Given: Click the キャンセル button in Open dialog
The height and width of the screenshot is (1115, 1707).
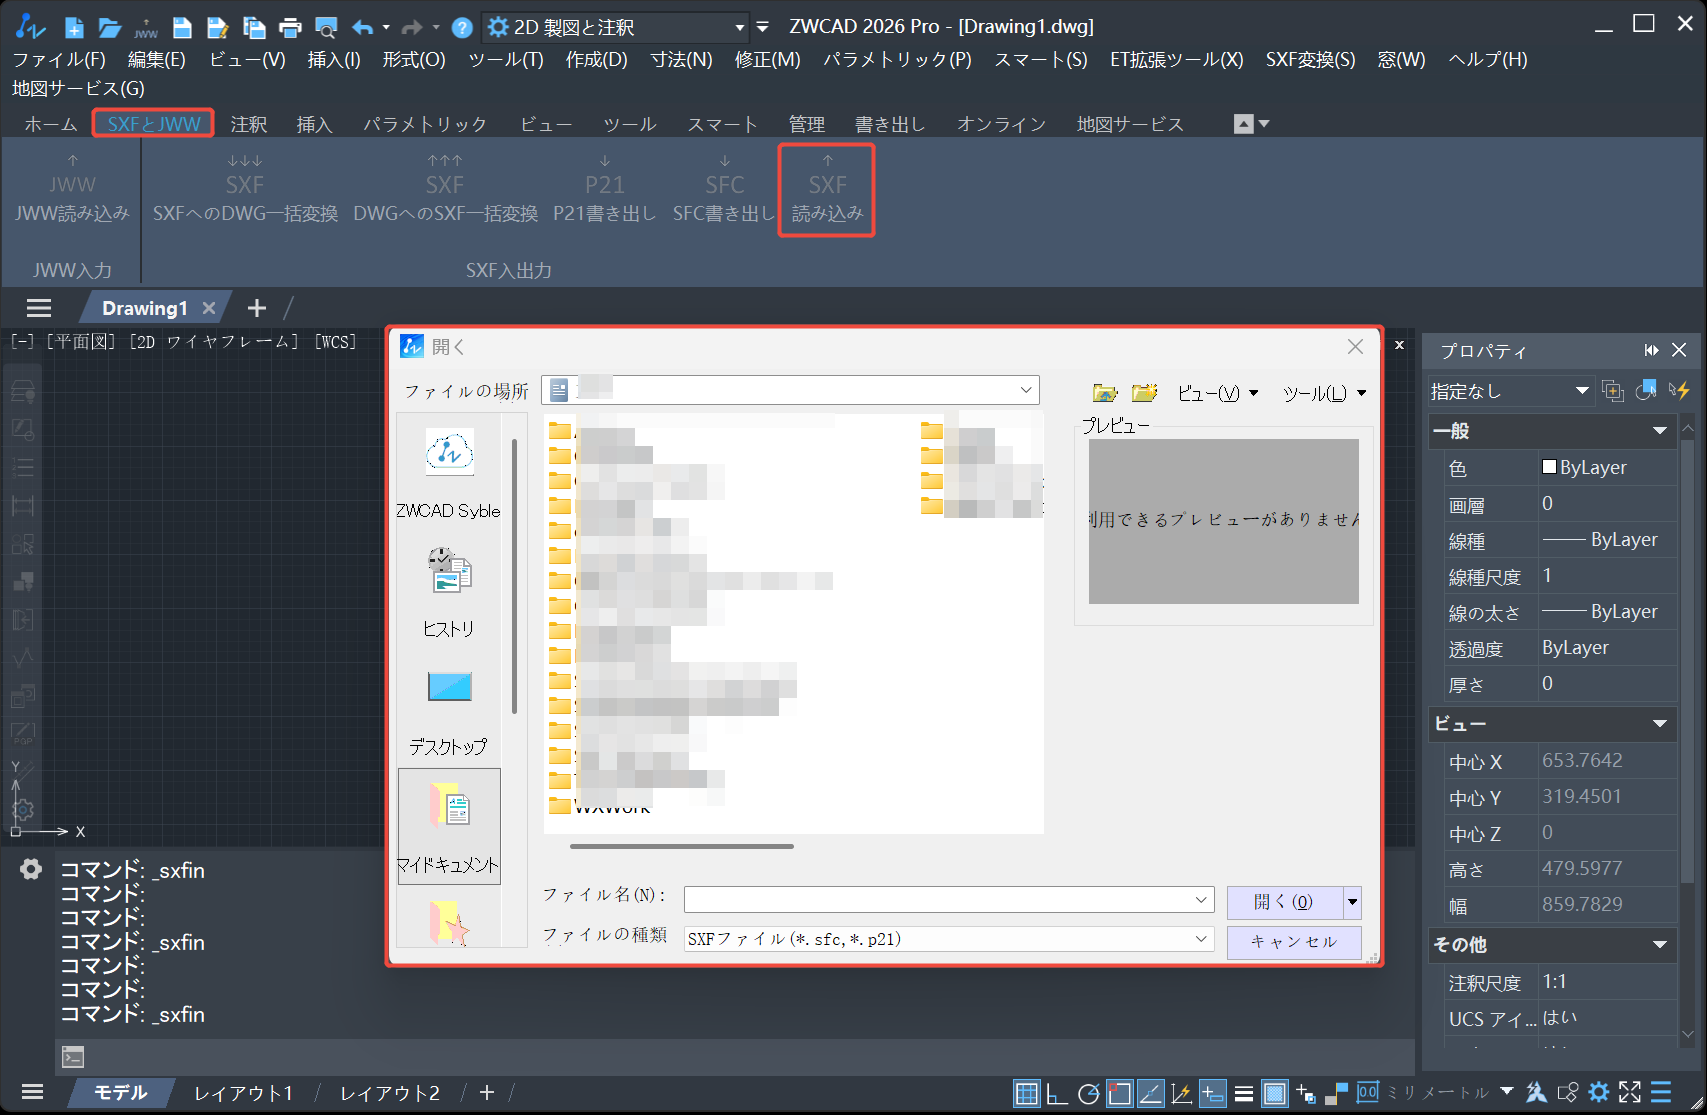Looking at the screenshot, I should [x=1293, y=941].
